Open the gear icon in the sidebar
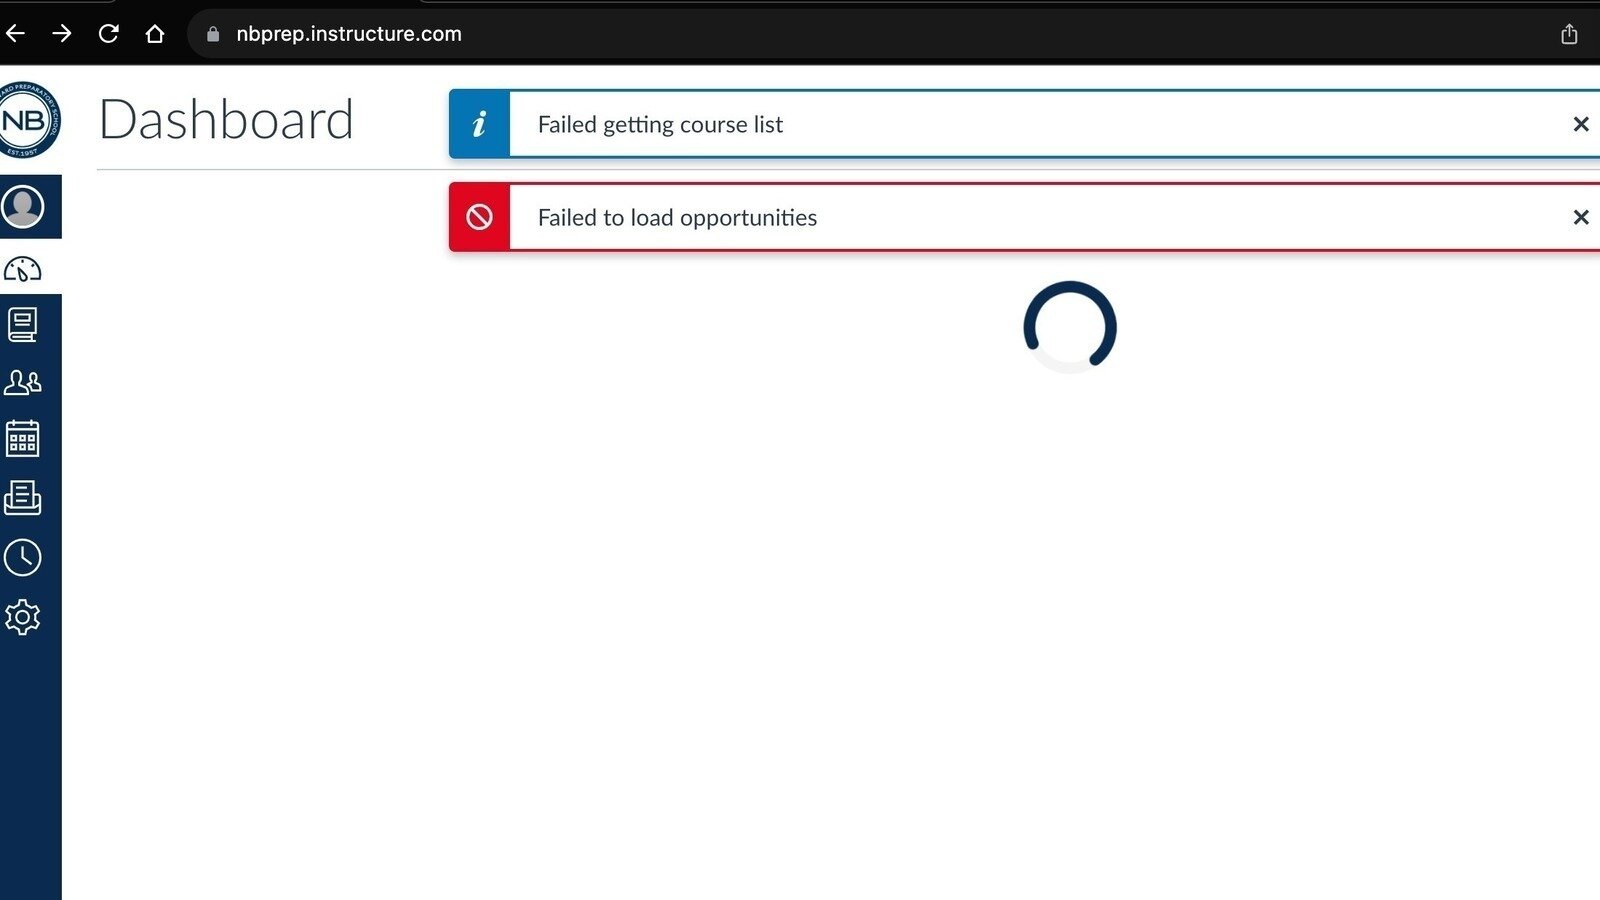Viewport: 1600px width, 900px height. click(x=23, y=617)
